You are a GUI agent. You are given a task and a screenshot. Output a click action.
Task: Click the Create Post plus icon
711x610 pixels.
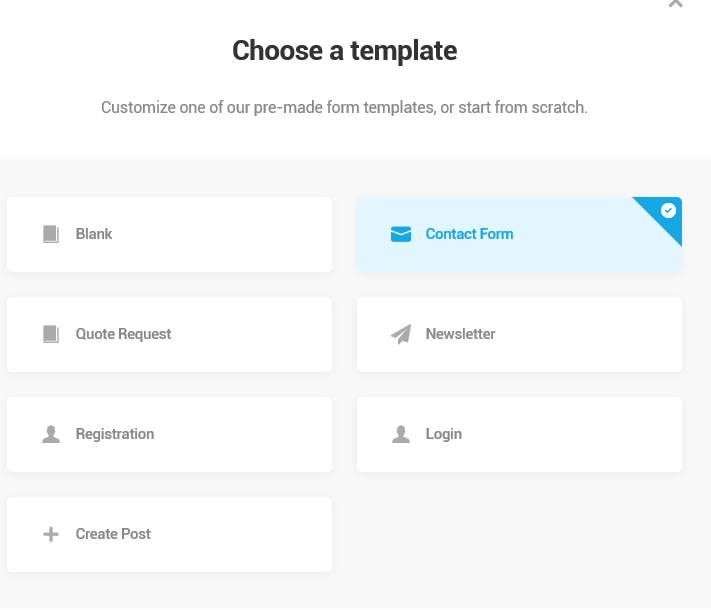[51, 534]
